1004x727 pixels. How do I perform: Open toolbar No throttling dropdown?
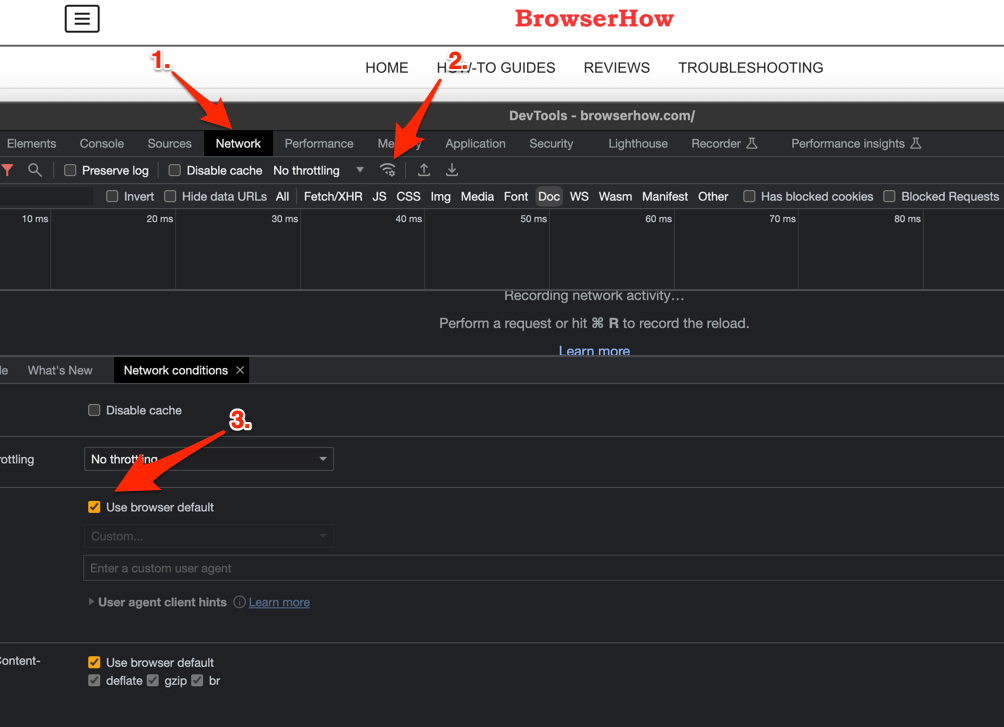[318, 170]
